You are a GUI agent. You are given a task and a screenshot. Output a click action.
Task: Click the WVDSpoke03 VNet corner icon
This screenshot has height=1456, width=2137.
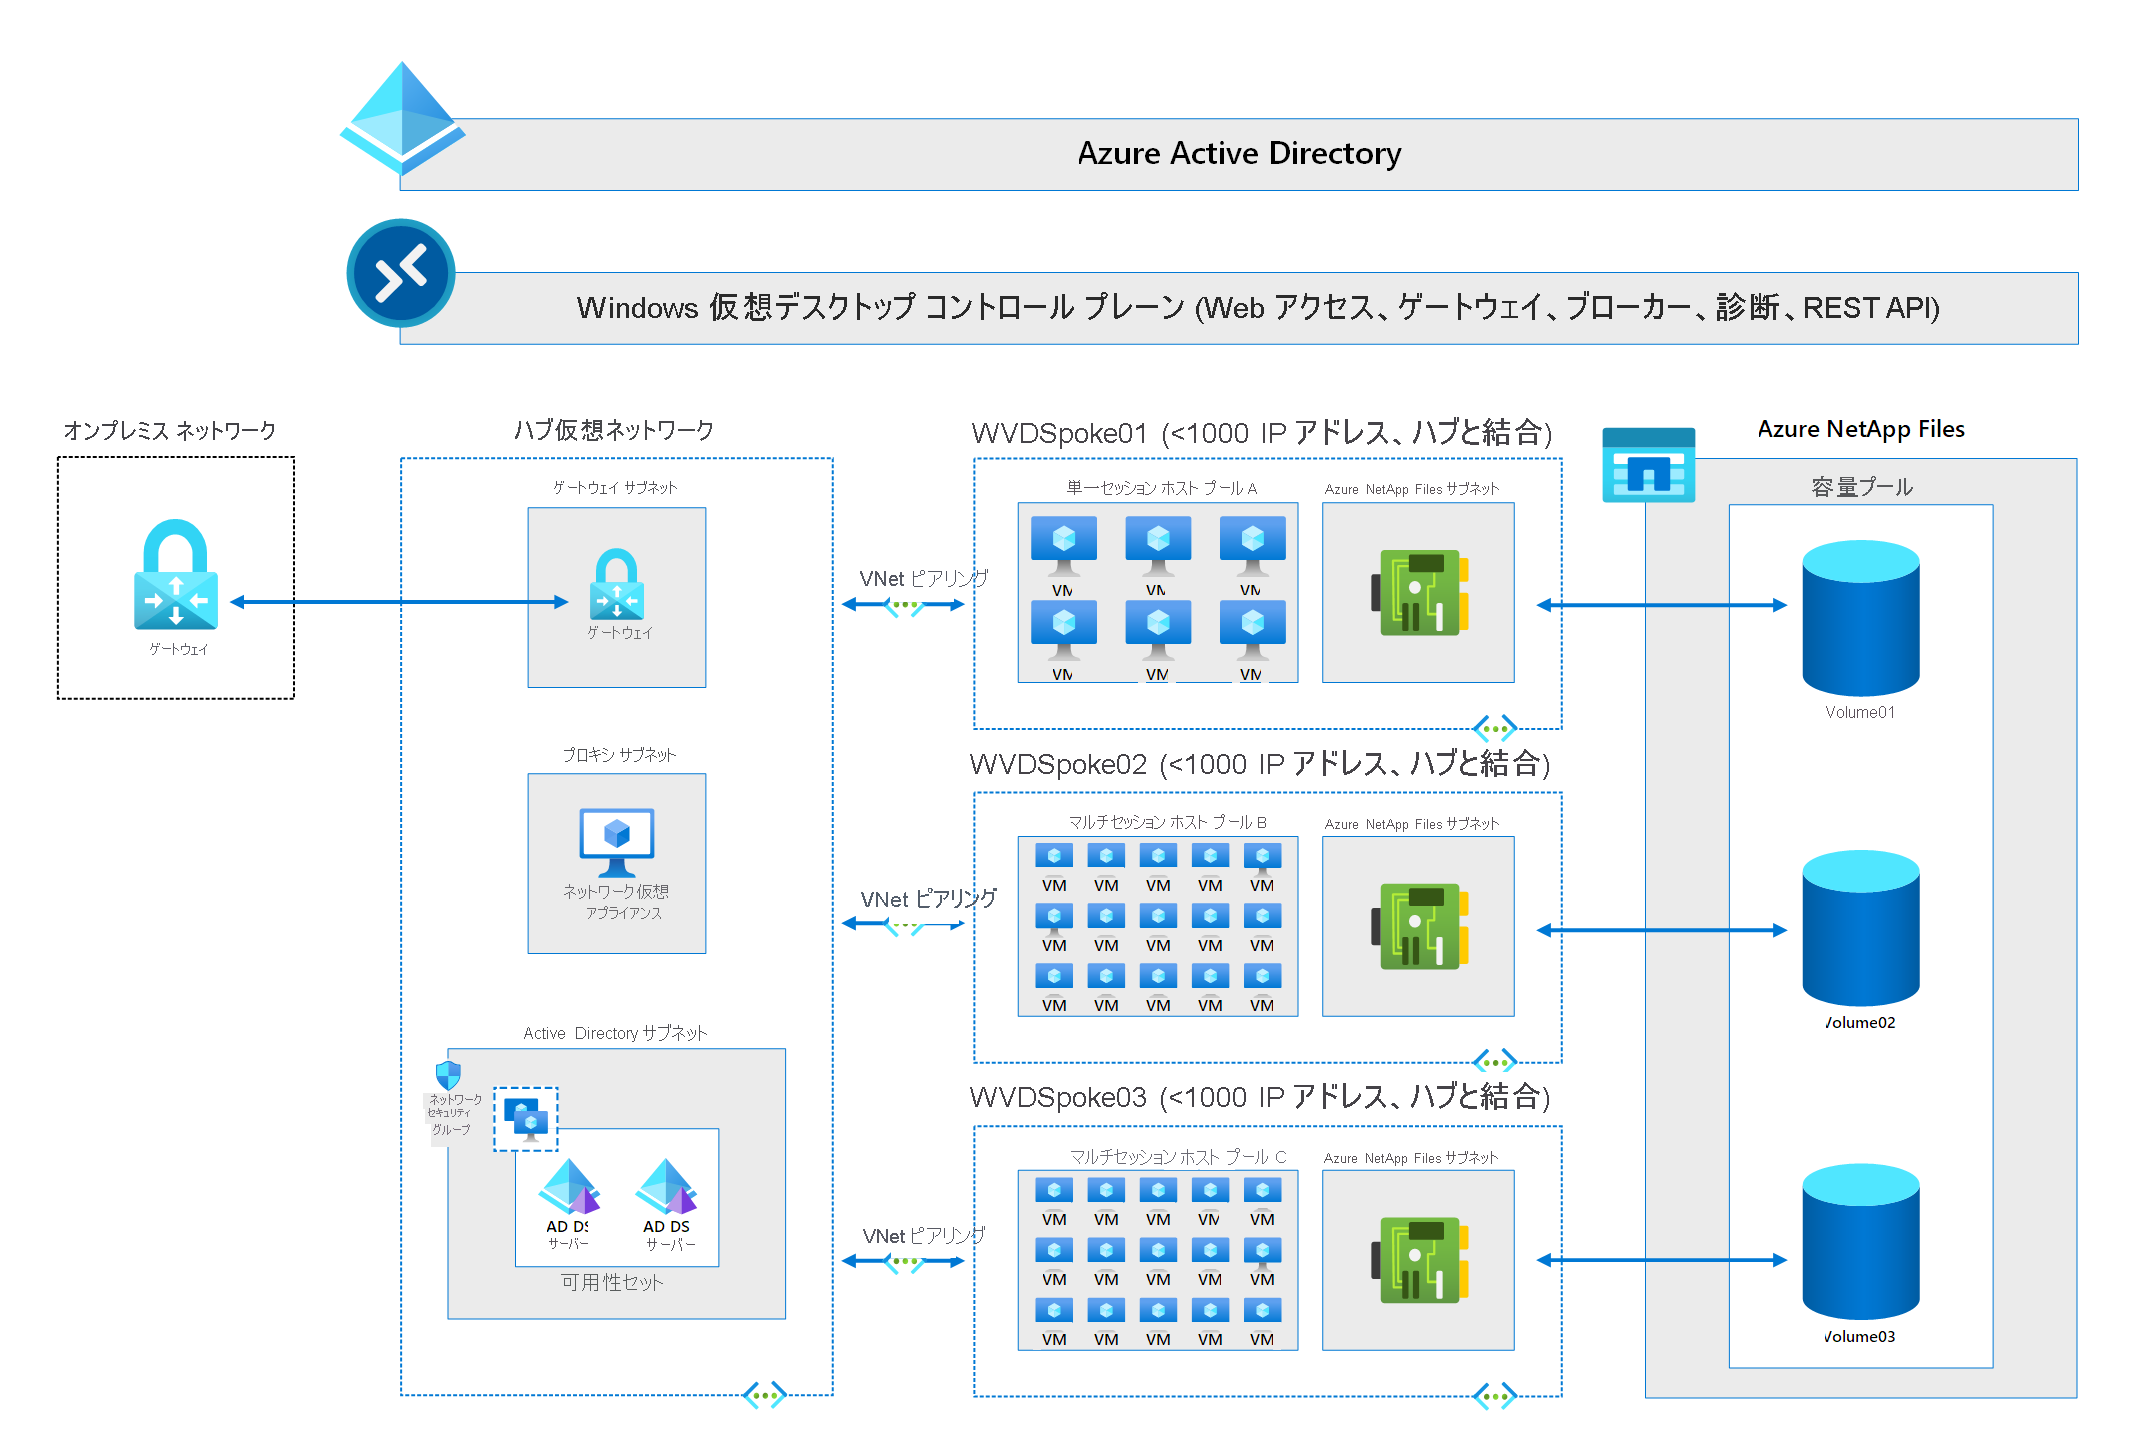pyautogui.click(x=1495, y=1396)
